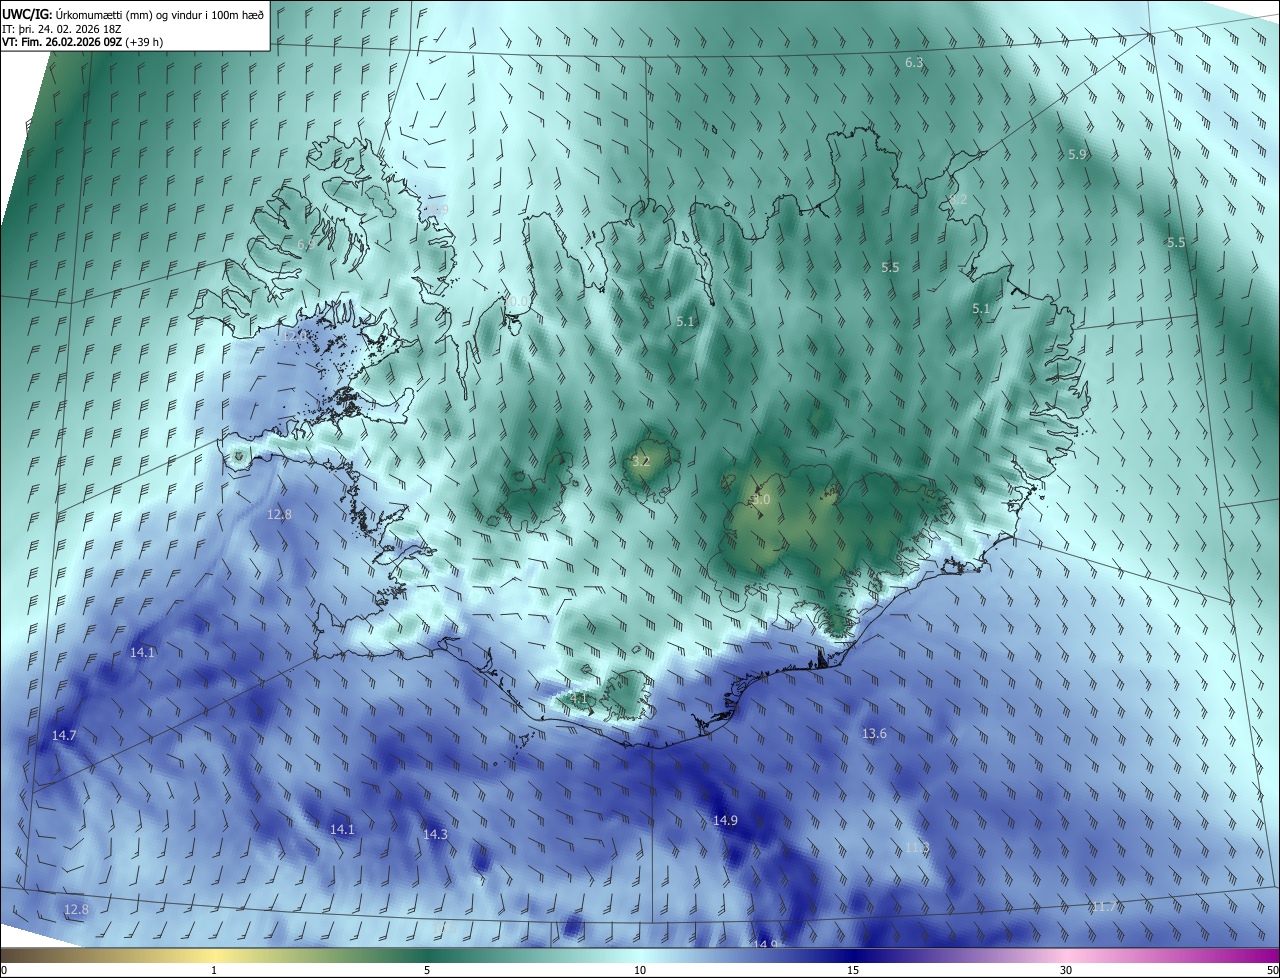Click the 6.3 value label on the map
The height and width of the screenshot is (978, 1280).
914,63
